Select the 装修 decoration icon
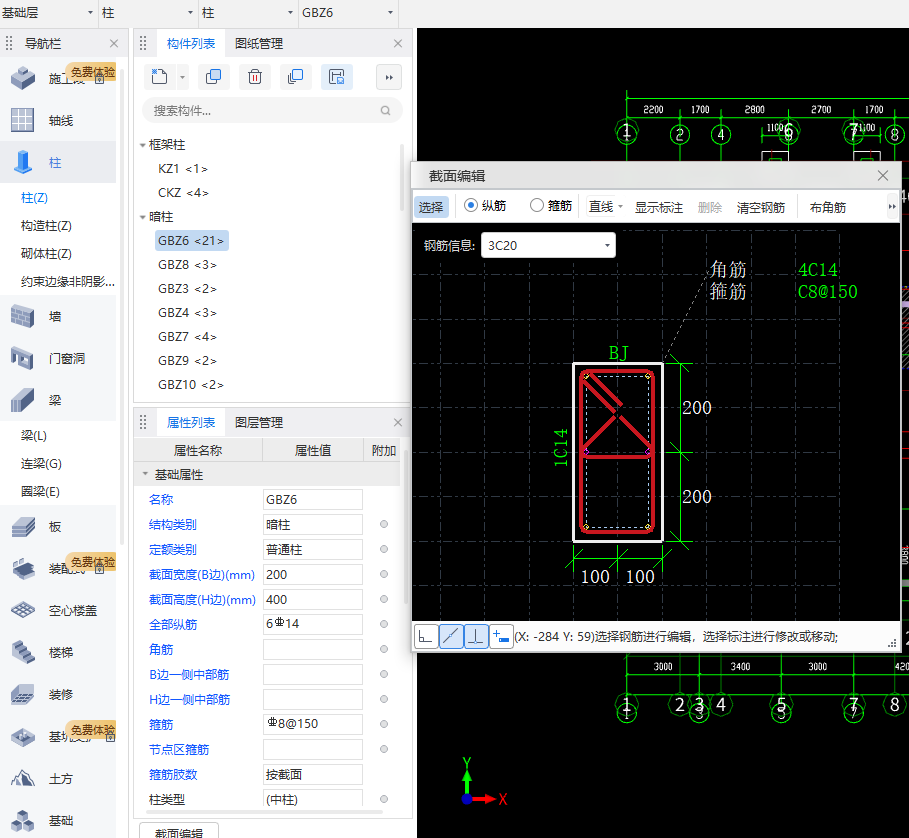 [23, 694]
